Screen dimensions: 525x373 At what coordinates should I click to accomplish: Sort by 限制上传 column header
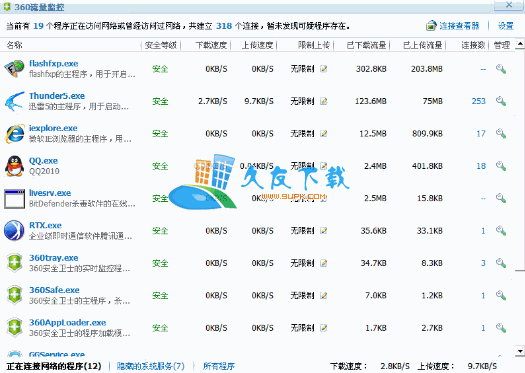pos(314,45)
